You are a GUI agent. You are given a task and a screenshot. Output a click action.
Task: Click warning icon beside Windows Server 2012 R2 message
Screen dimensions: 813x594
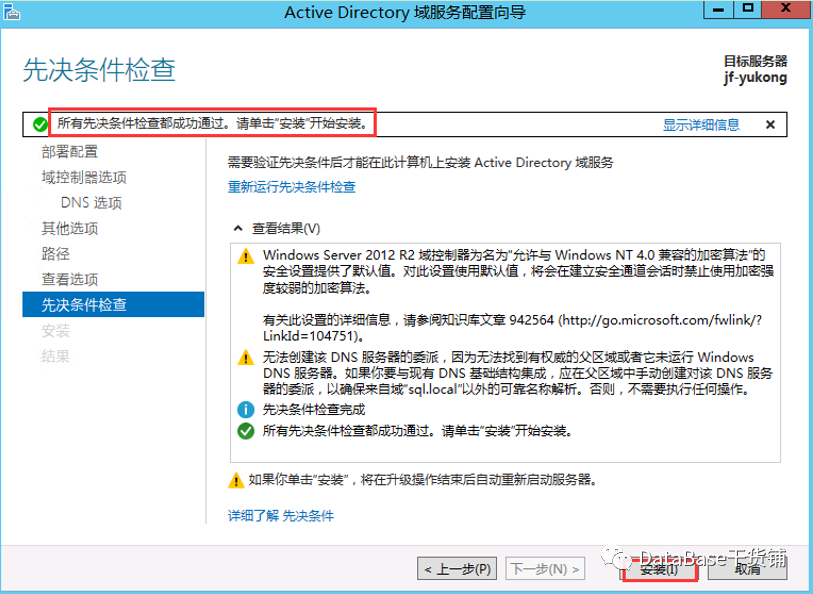click(245, 256)
